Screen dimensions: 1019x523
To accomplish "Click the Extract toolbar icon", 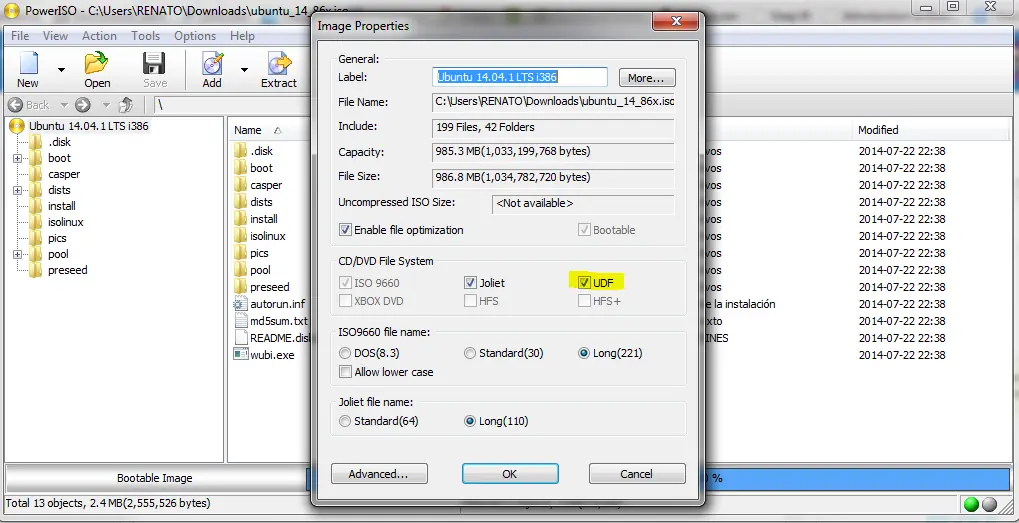I will pos(279,64).
